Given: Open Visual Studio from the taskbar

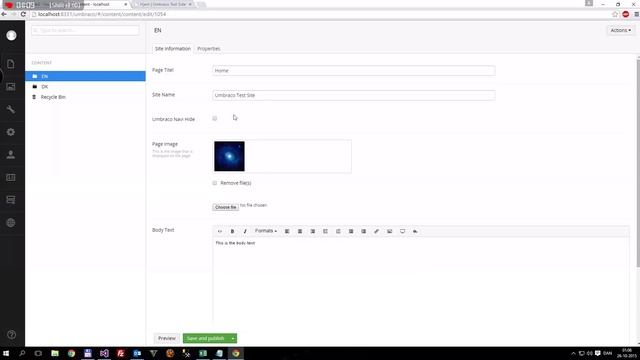Looking at the screenshot, I should [104, 353].
